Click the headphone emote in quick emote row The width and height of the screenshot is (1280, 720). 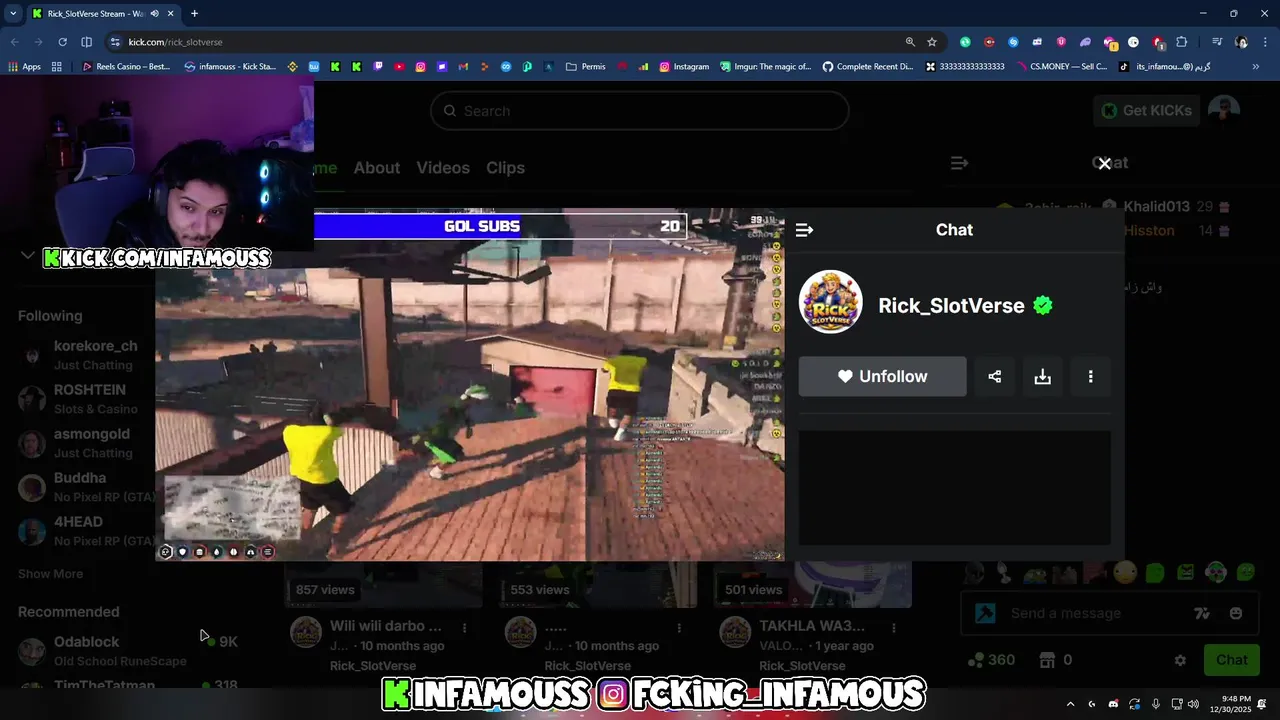1216,573
